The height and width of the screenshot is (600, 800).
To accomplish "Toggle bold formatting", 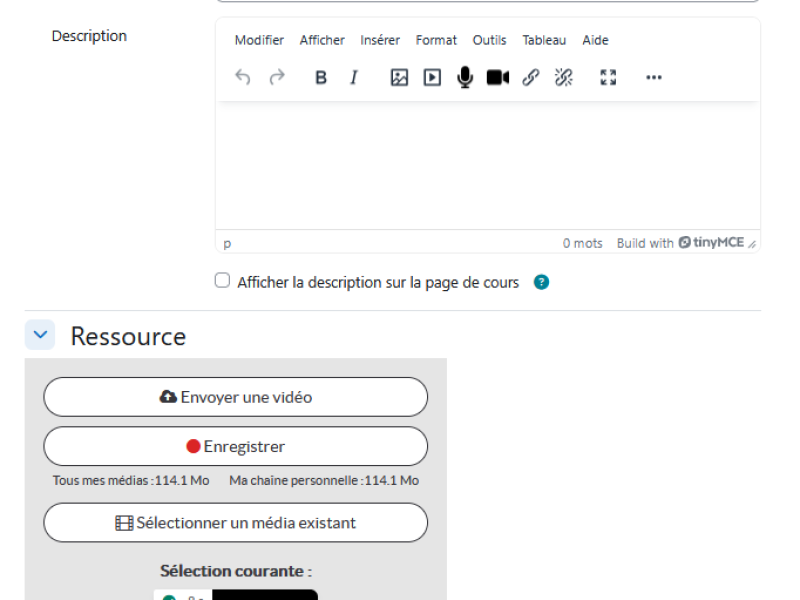I will [x=321, y=78].
